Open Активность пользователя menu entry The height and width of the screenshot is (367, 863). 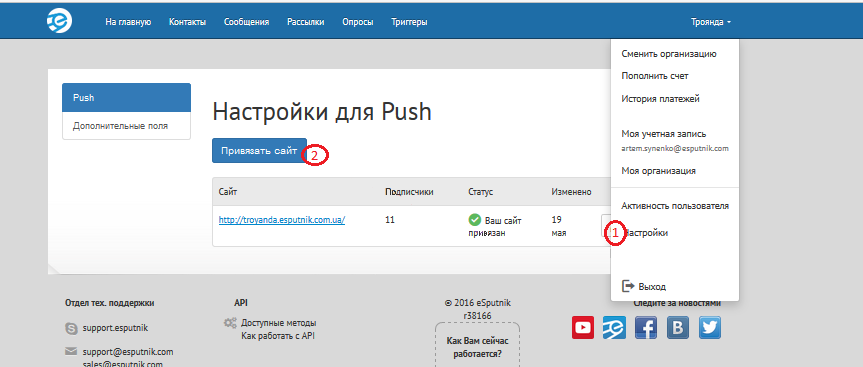[675, 206]
